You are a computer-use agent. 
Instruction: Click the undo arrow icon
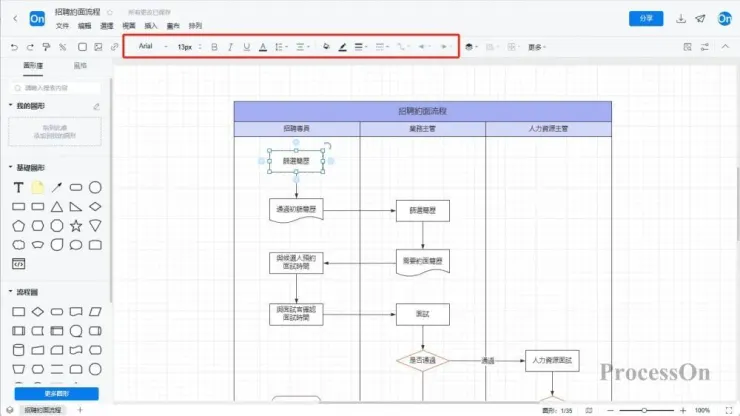coord(14,47)
